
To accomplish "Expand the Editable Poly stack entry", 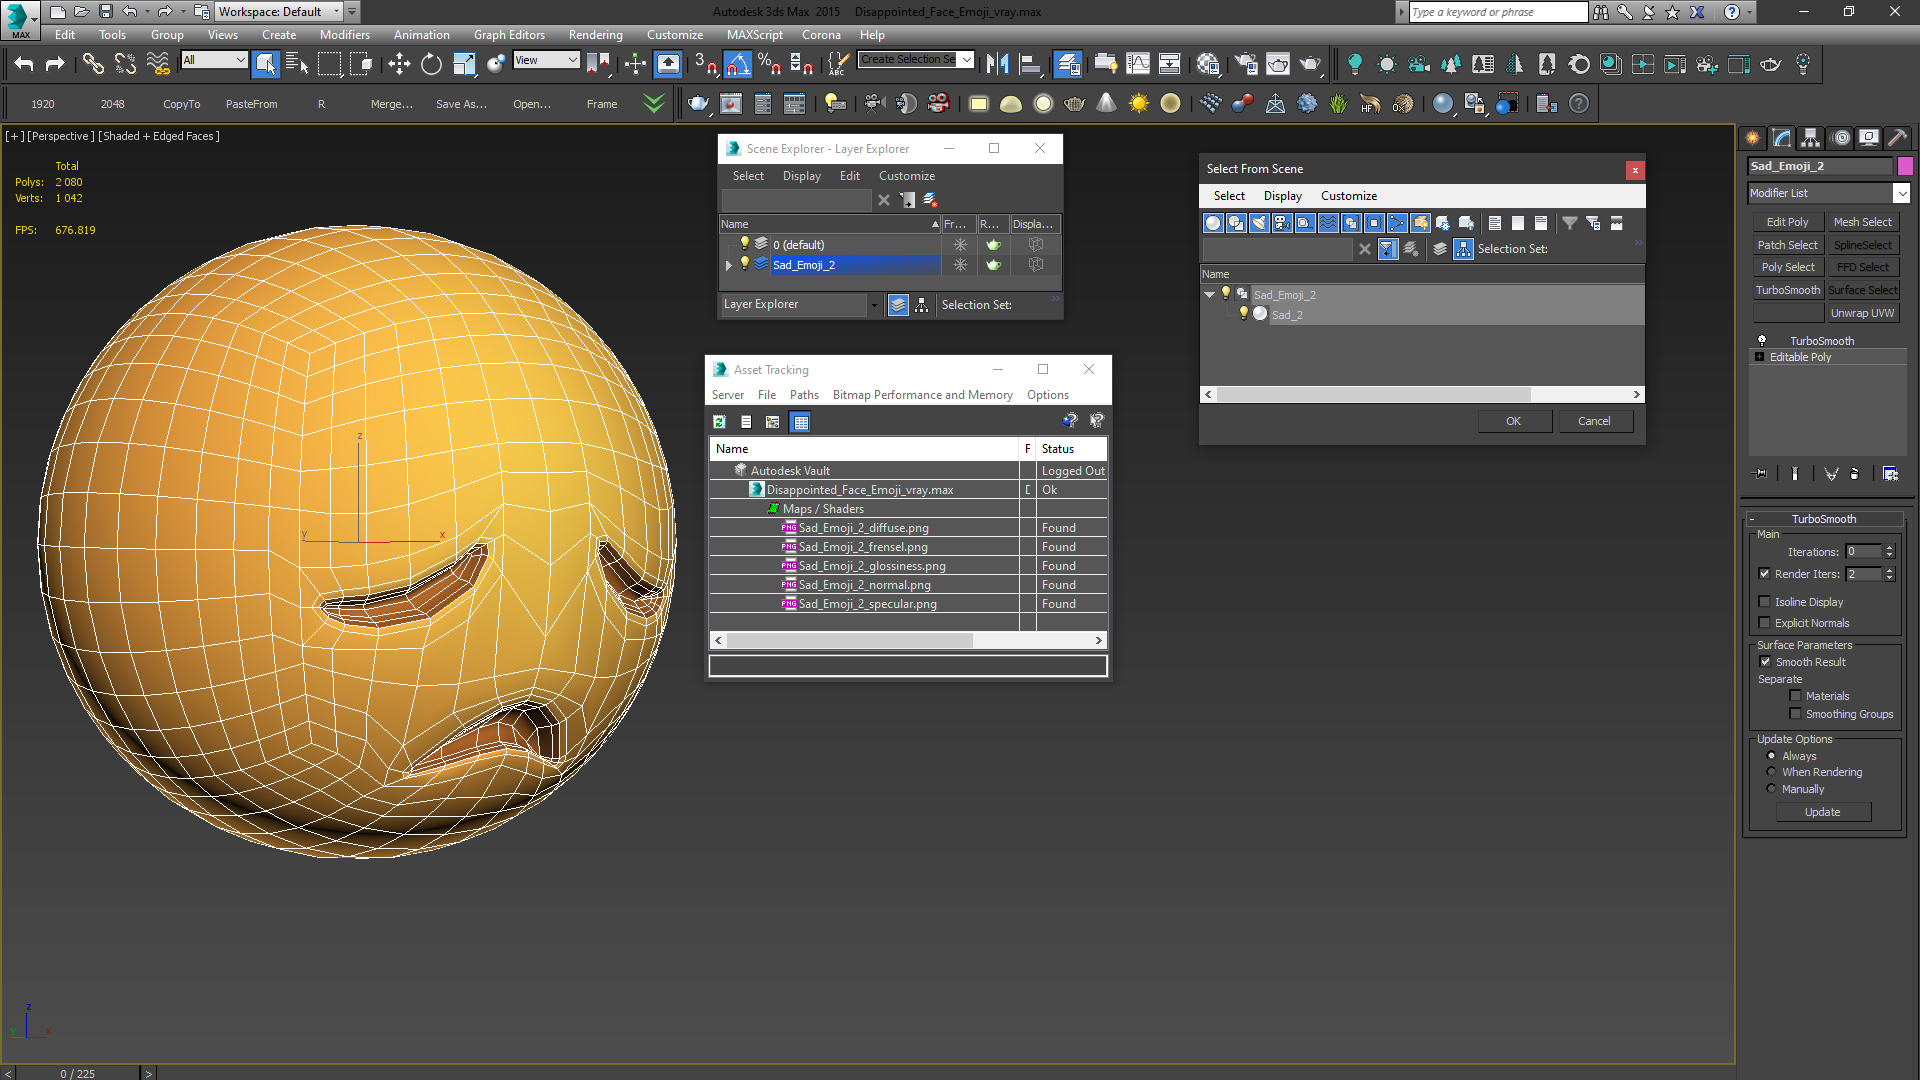I will [1759, 356].
